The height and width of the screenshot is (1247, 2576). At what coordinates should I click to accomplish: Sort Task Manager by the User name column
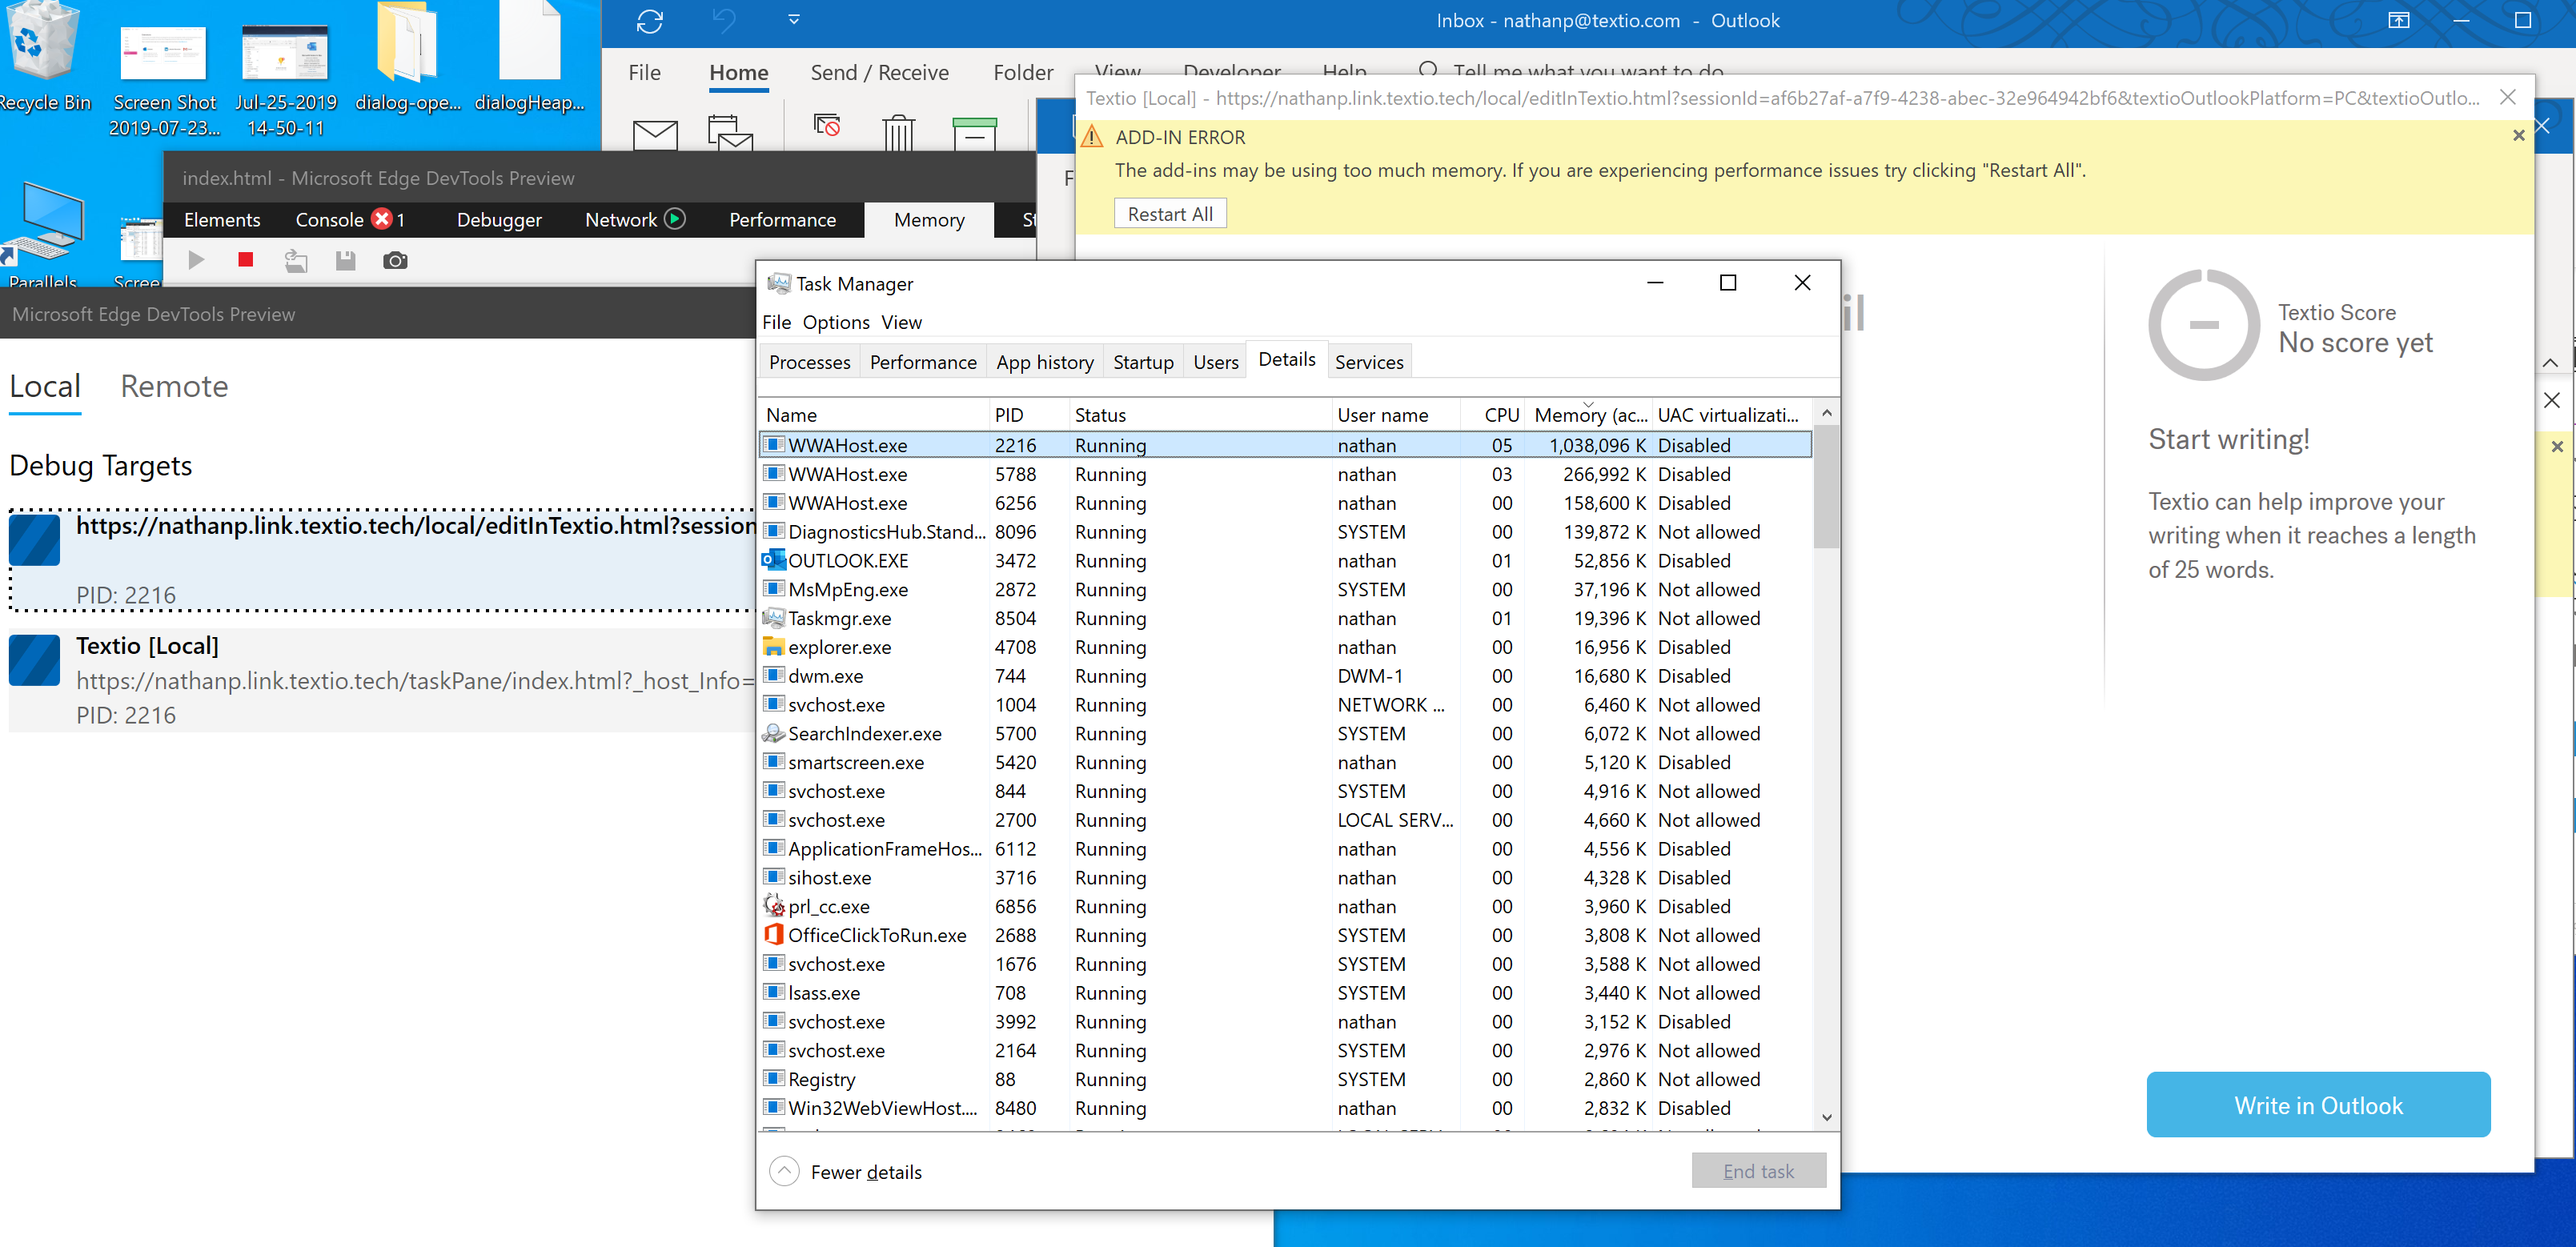pyautogui.click(x=1395, y=415)
